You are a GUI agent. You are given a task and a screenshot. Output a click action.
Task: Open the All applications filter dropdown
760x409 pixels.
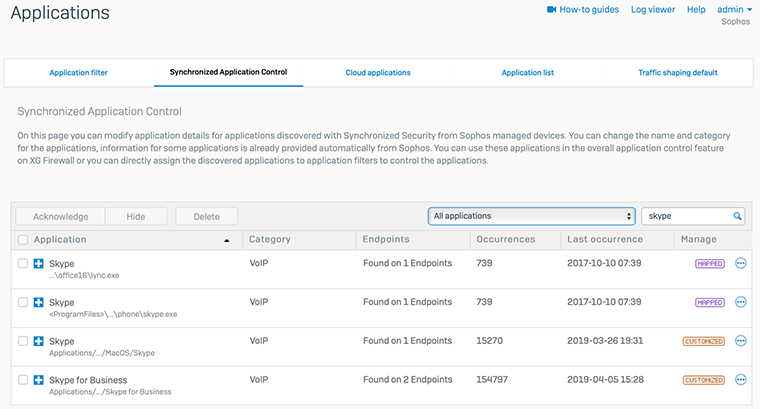pos(532,216)
